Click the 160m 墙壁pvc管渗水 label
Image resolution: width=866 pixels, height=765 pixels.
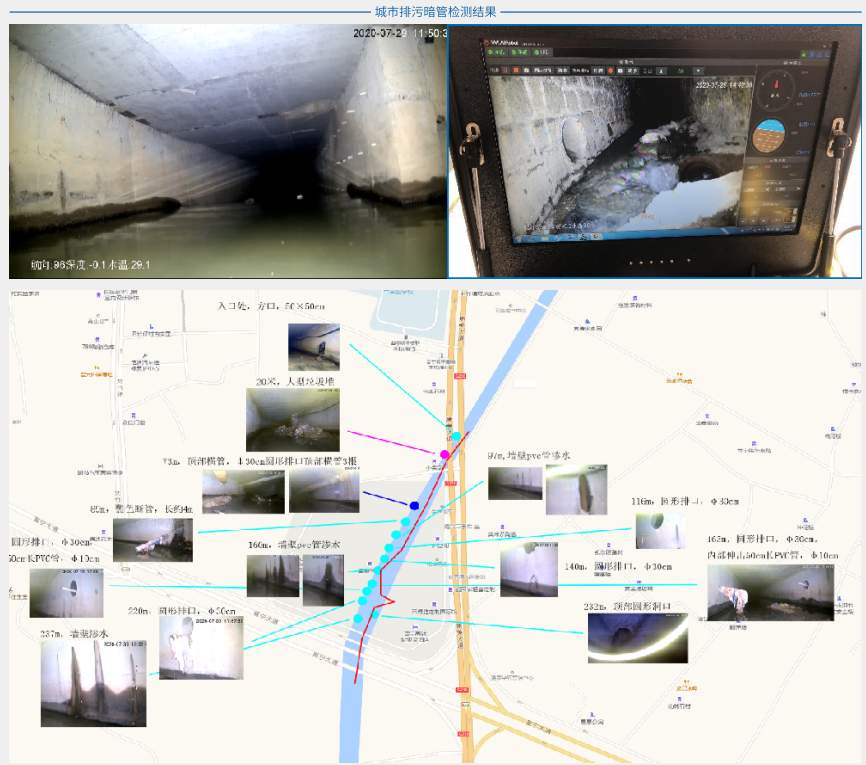(x=295, y=545)
